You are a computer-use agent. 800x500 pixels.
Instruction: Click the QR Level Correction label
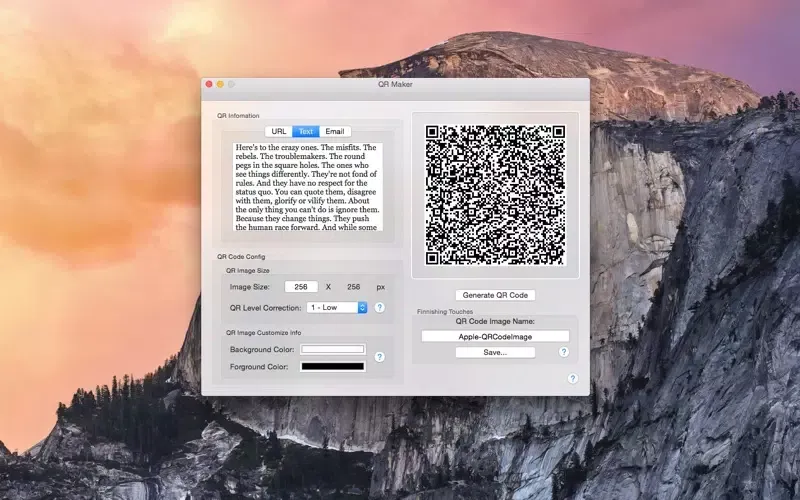[x=265, y=308]
